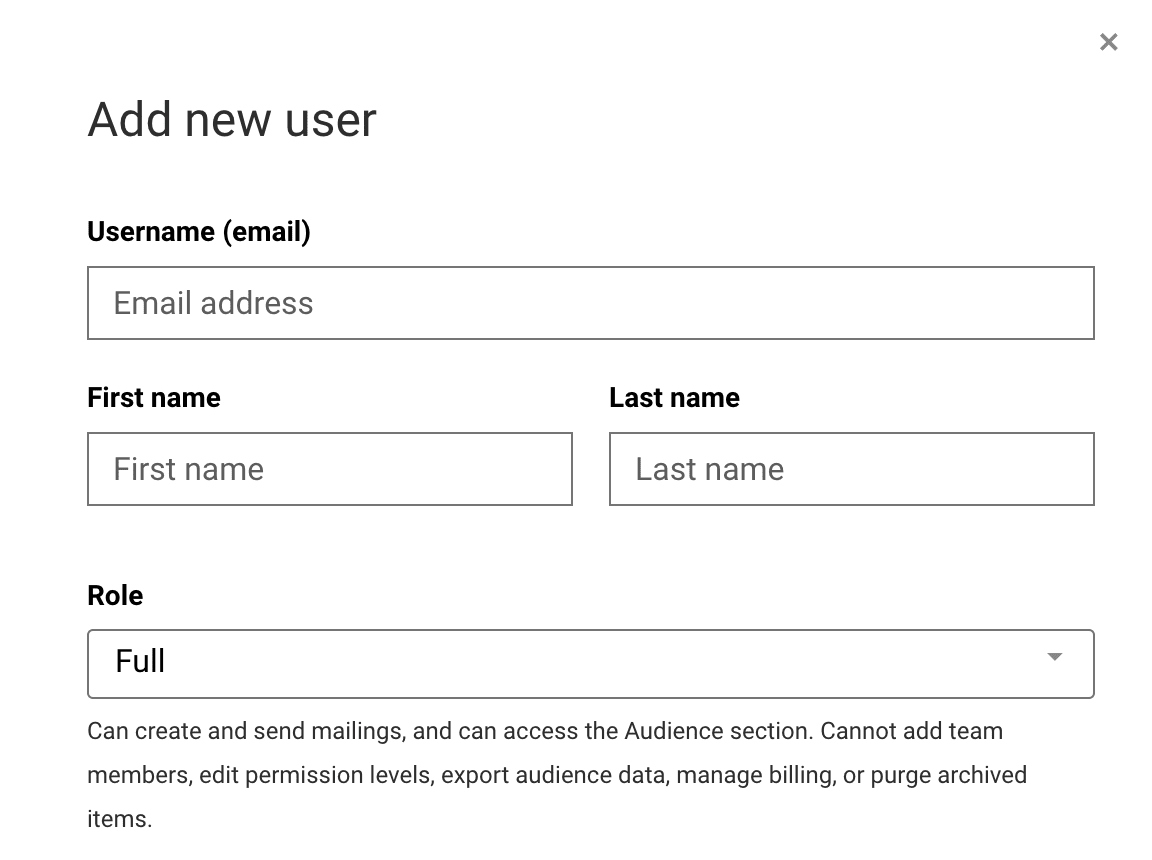Screen dimensions: 1152x860
Task: Select the Last name text box
Action: (x=851, y=469)
